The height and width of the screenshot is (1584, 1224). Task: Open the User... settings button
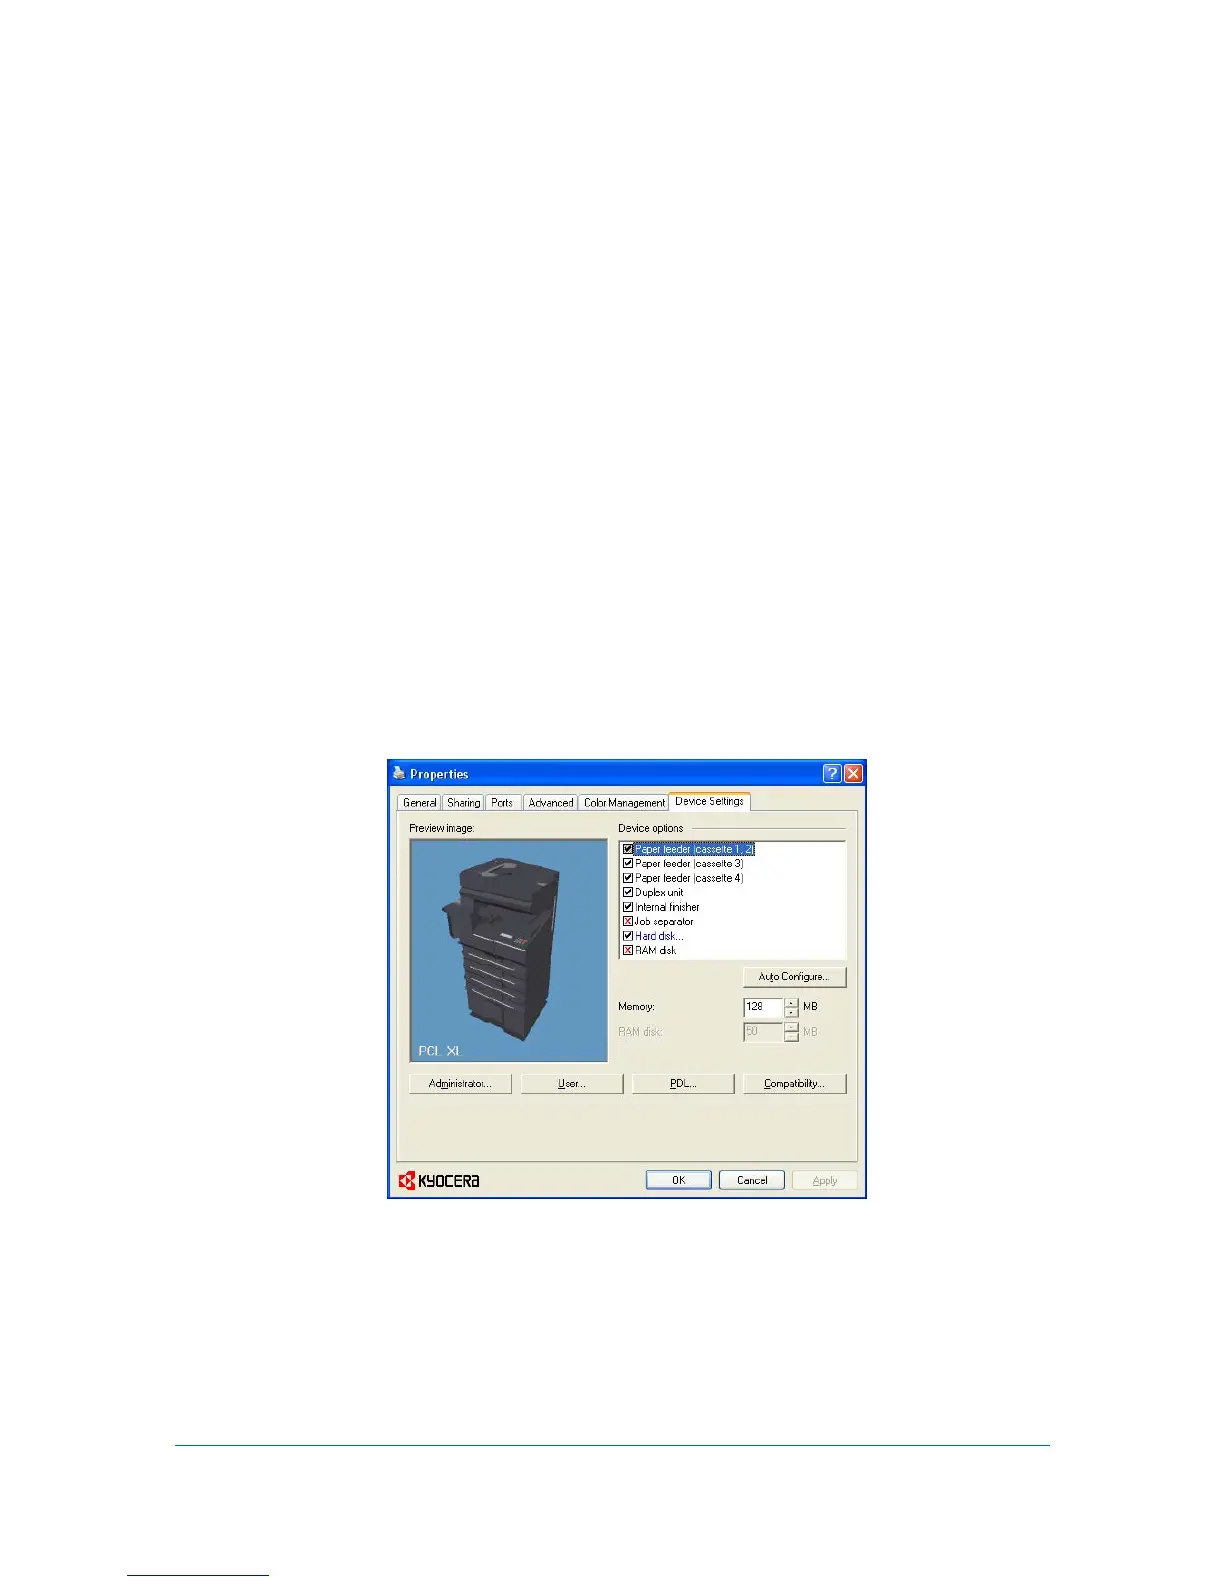click(x=572, y=1083)
